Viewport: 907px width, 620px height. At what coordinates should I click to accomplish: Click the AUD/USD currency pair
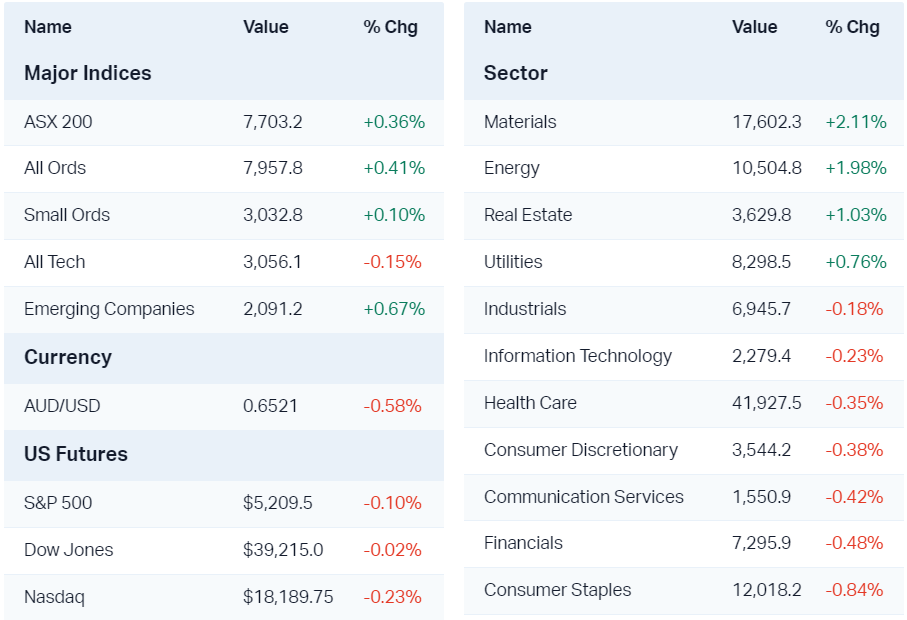point(62,406)
